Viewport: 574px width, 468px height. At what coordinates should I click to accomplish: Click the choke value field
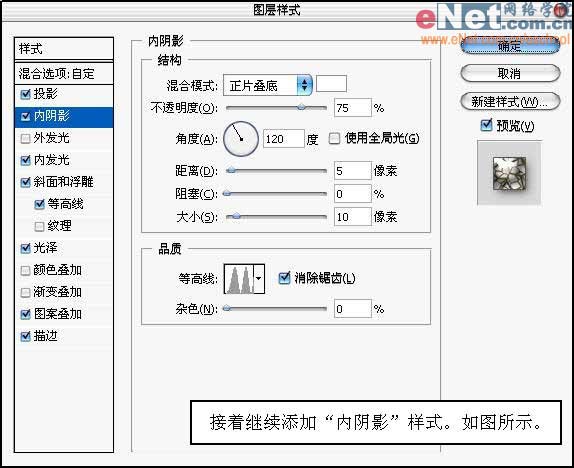[353, 194]
